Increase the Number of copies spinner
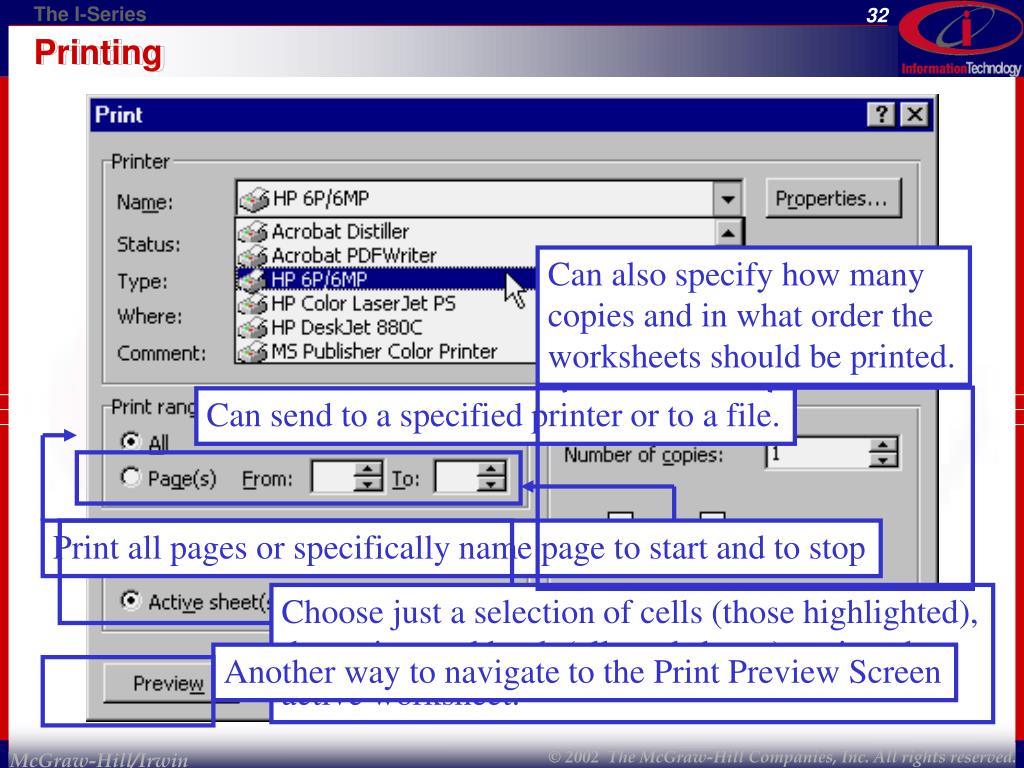The height and width of the screenshot is (768, 1024). point(884,445)
